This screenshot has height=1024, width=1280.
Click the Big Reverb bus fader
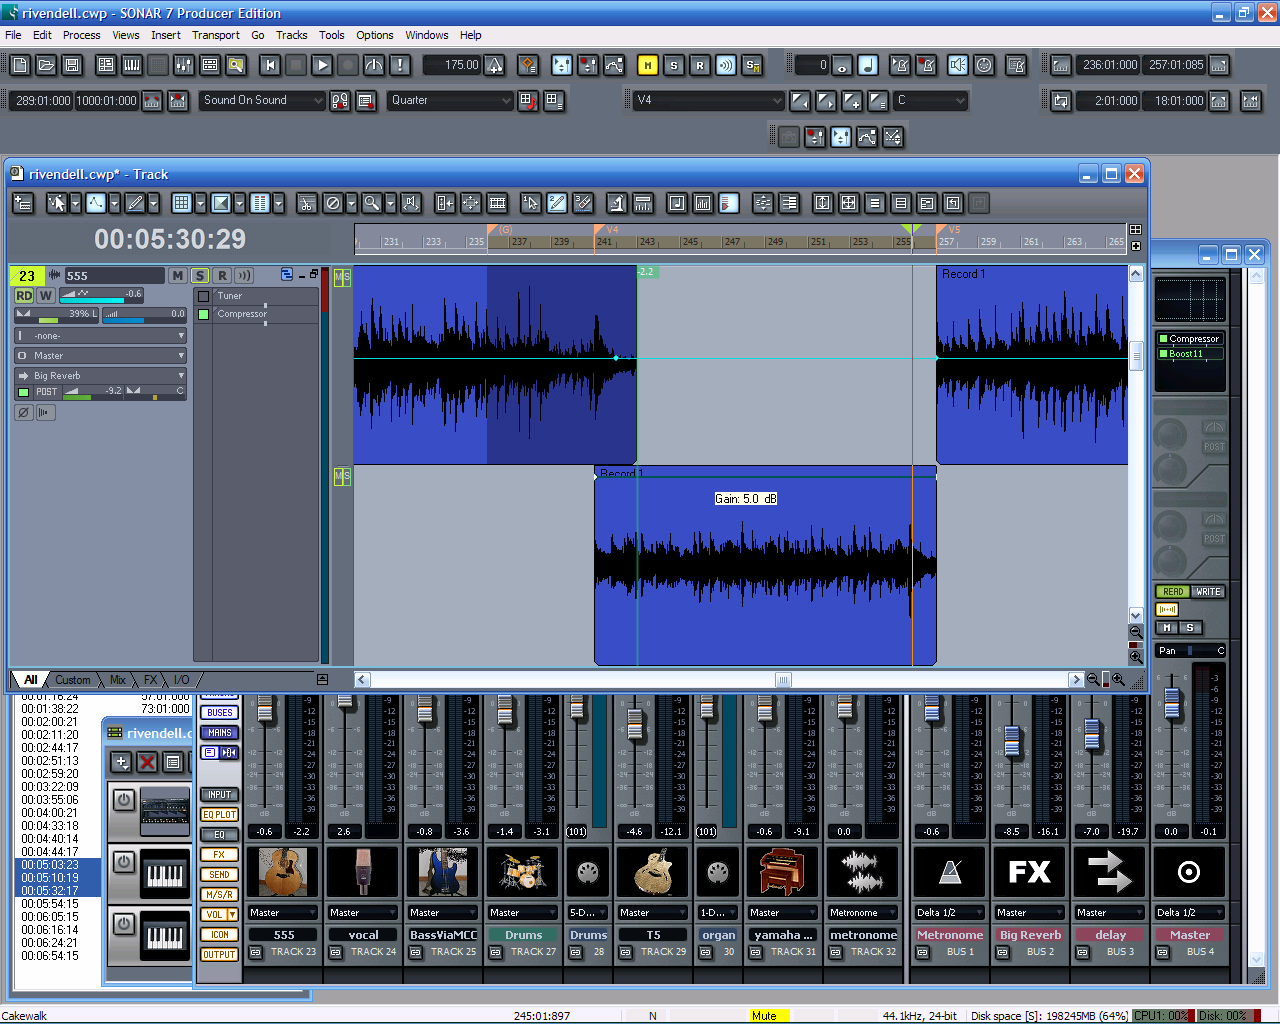pyautogui.click(x=1012, y=740)
